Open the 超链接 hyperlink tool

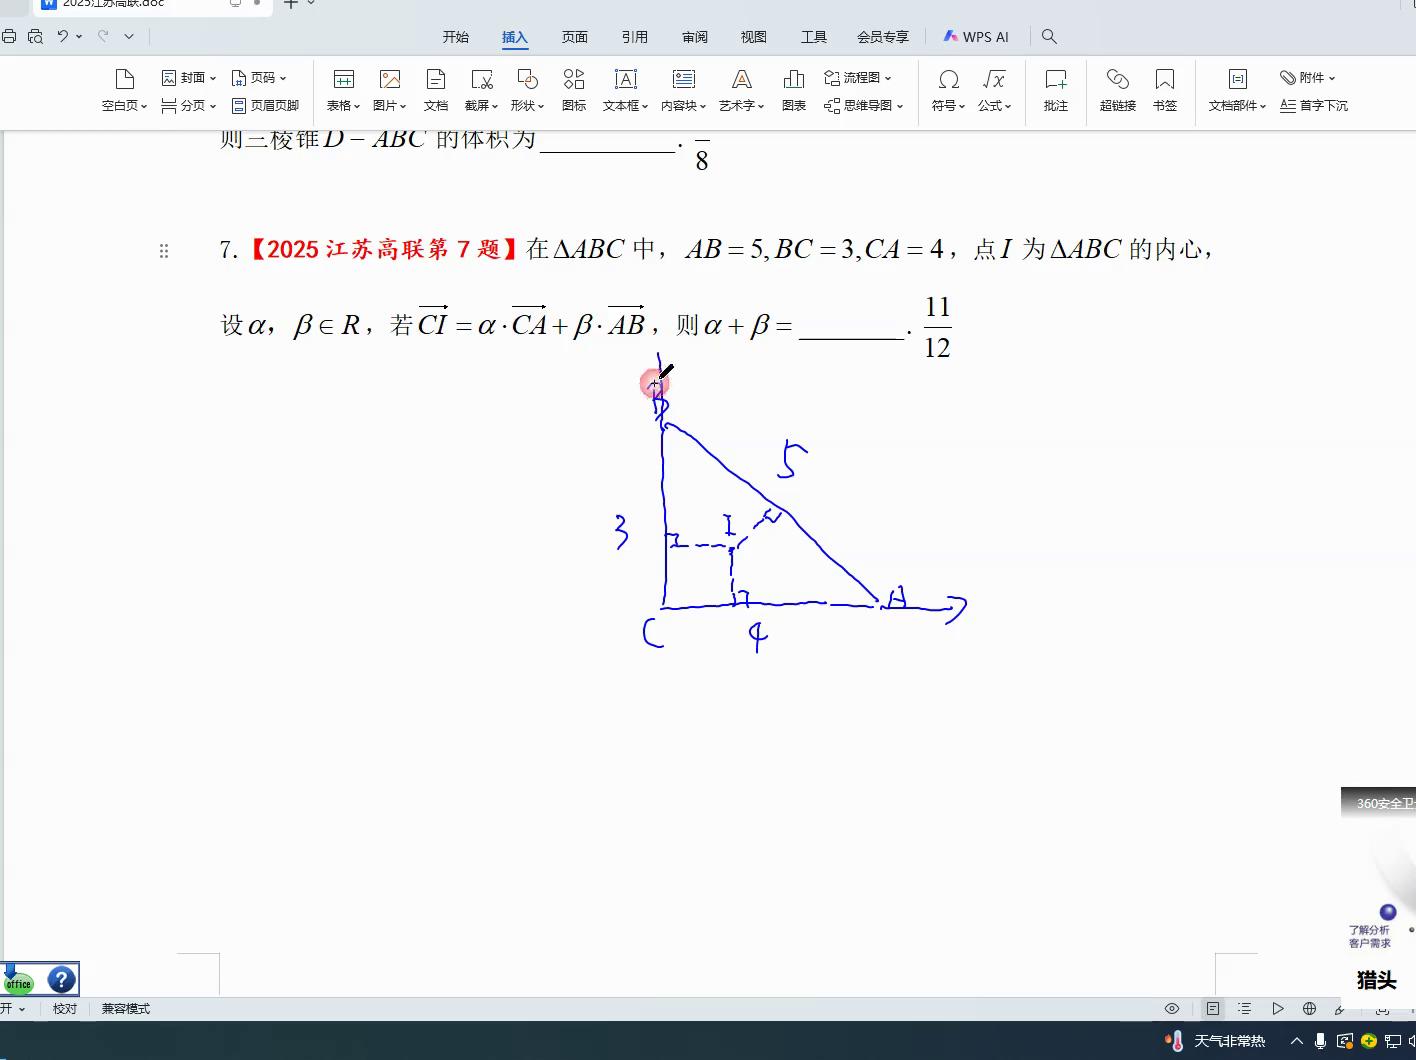pyautogui.click(x=1117, y=80)
